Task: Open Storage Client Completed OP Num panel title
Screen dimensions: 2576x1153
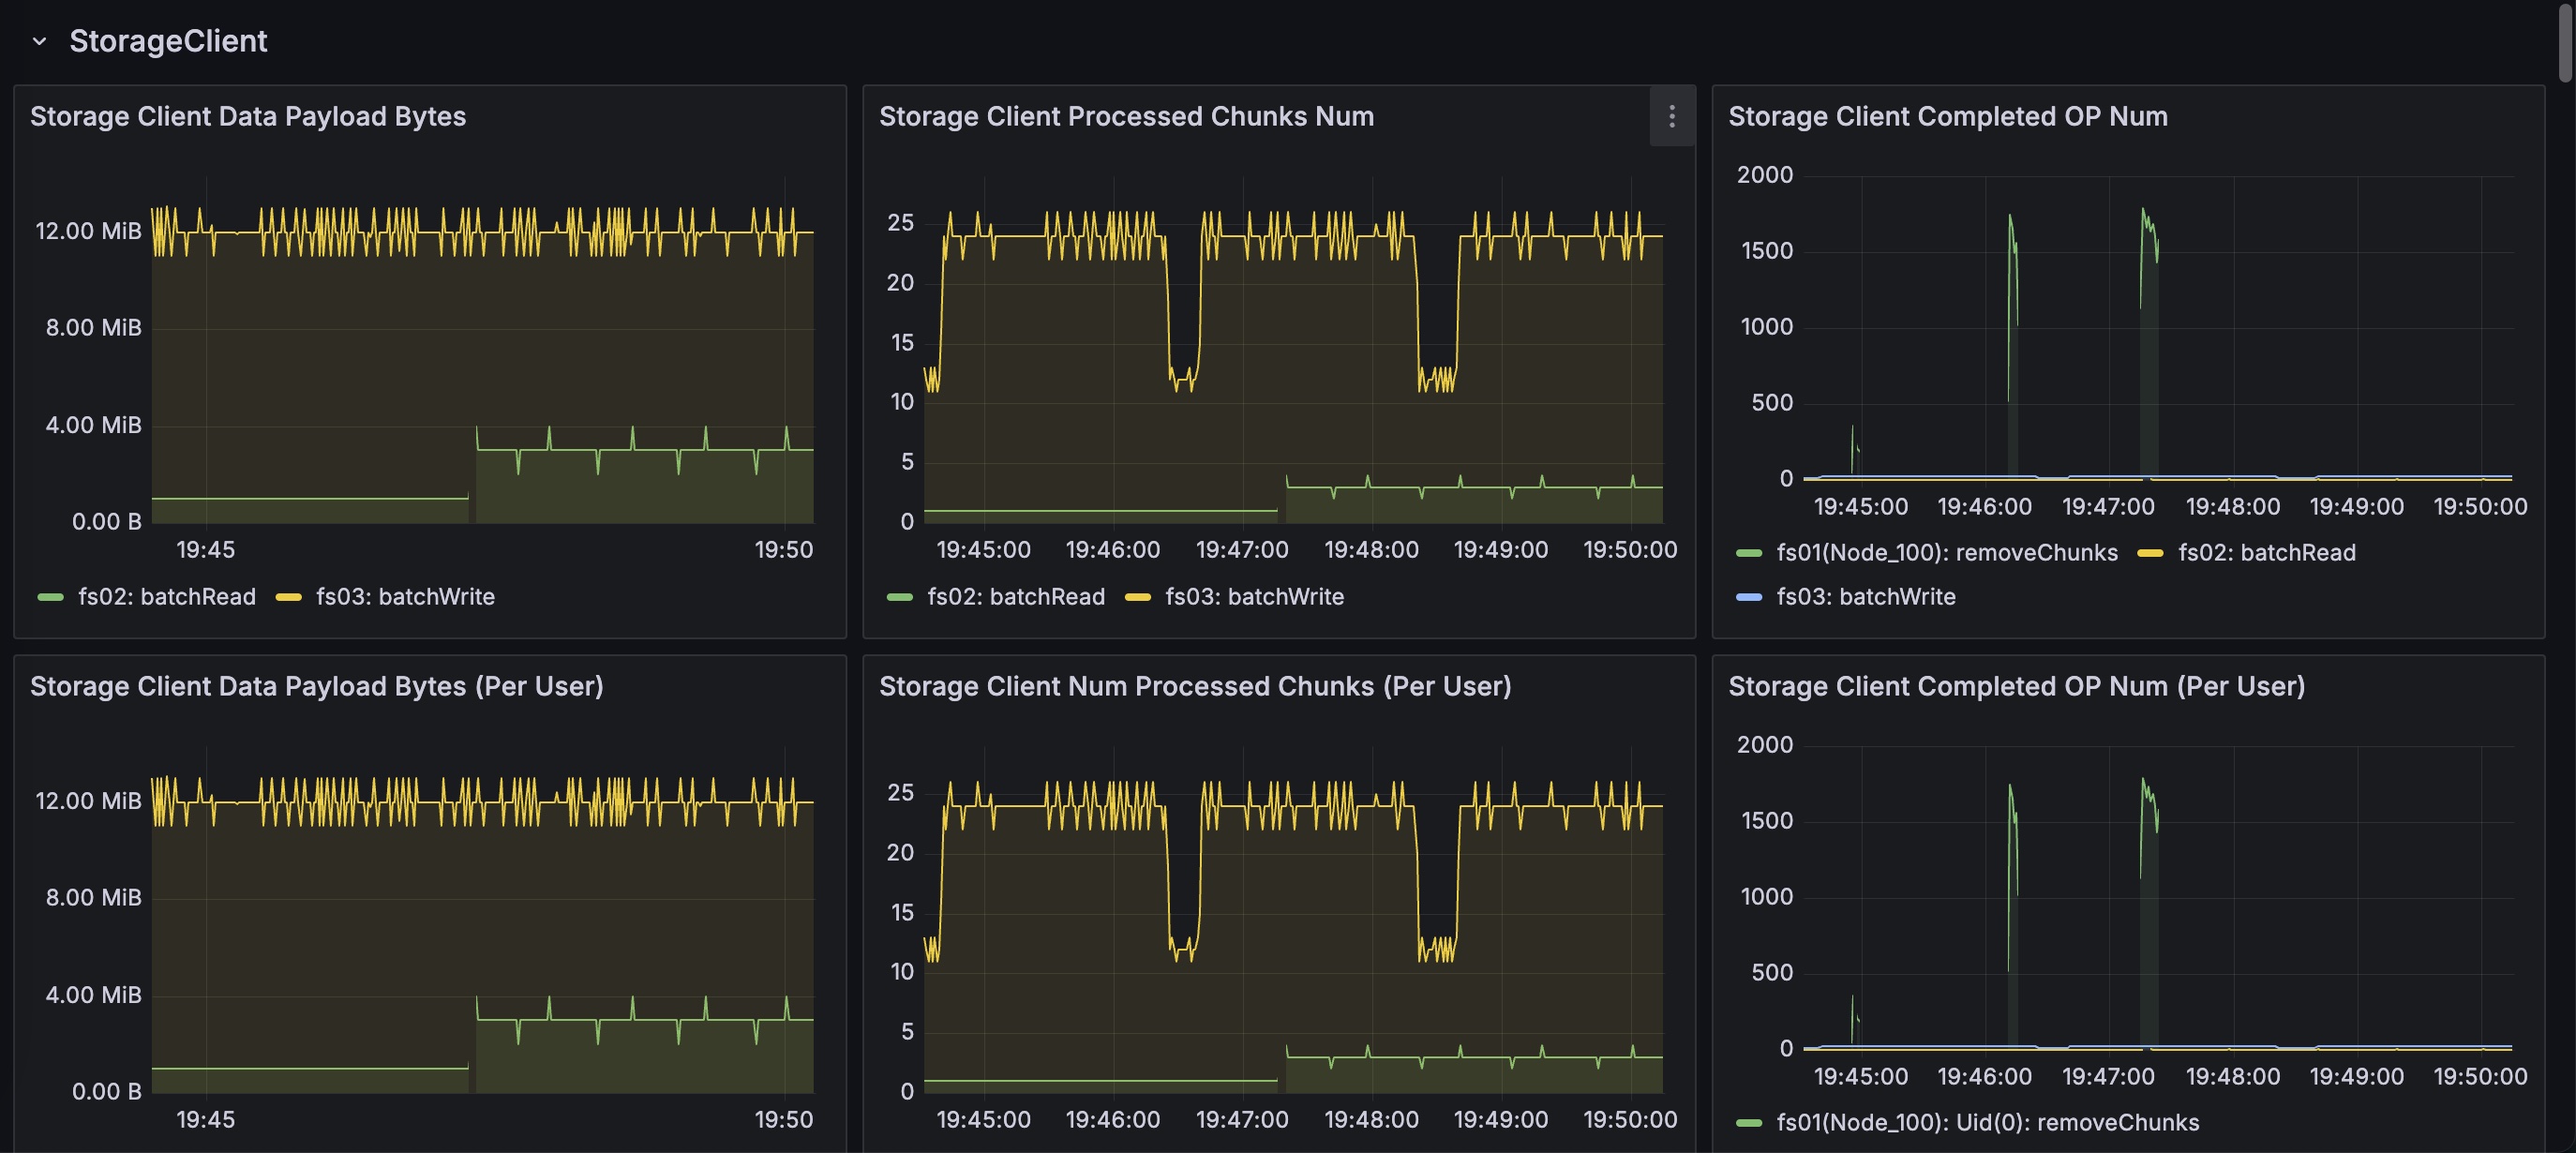Action: coord(1947,116)
